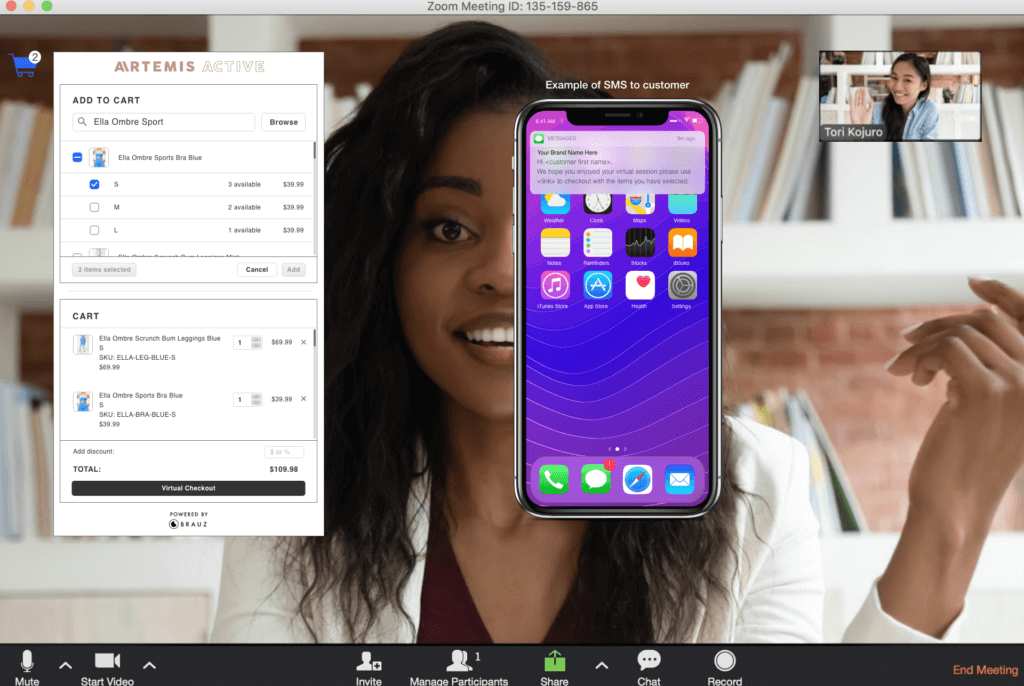Click the Sports Bra thumbnail in the cart
This screenshot has width=1024, height=686.
83,400
